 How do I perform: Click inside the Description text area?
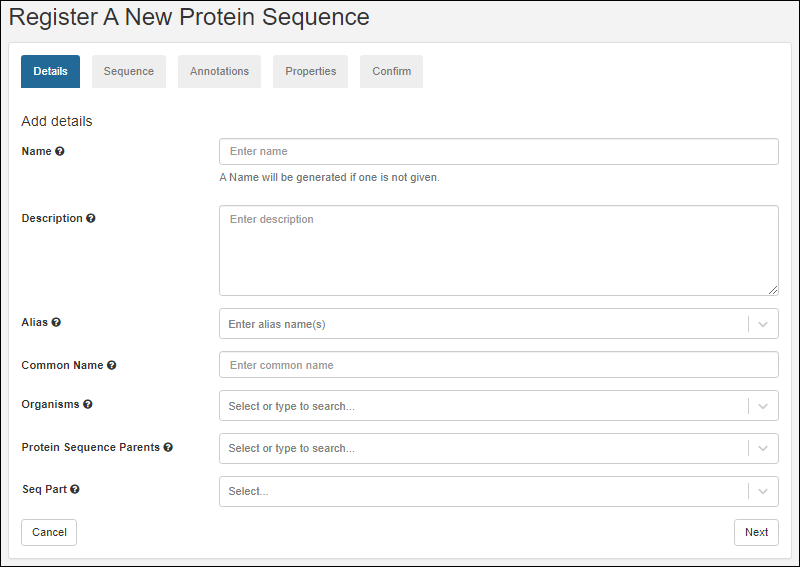pos(498,250)
